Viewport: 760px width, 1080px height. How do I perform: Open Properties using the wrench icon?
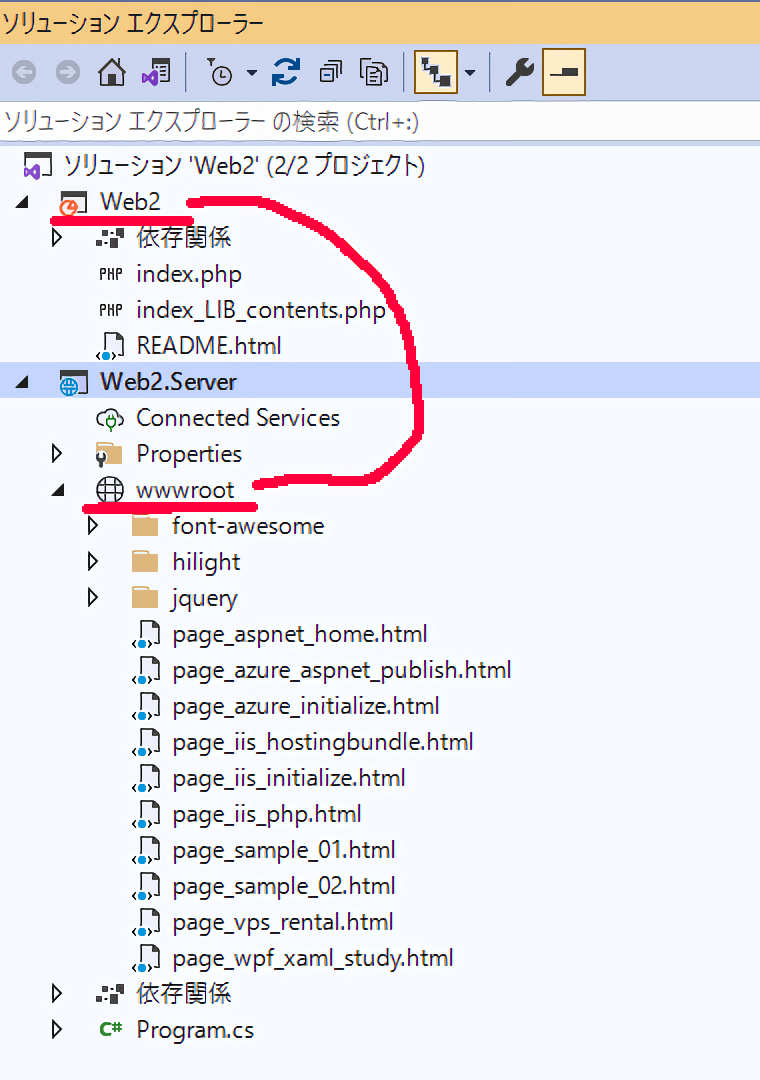pyautogui.click(x=518, y=73)
